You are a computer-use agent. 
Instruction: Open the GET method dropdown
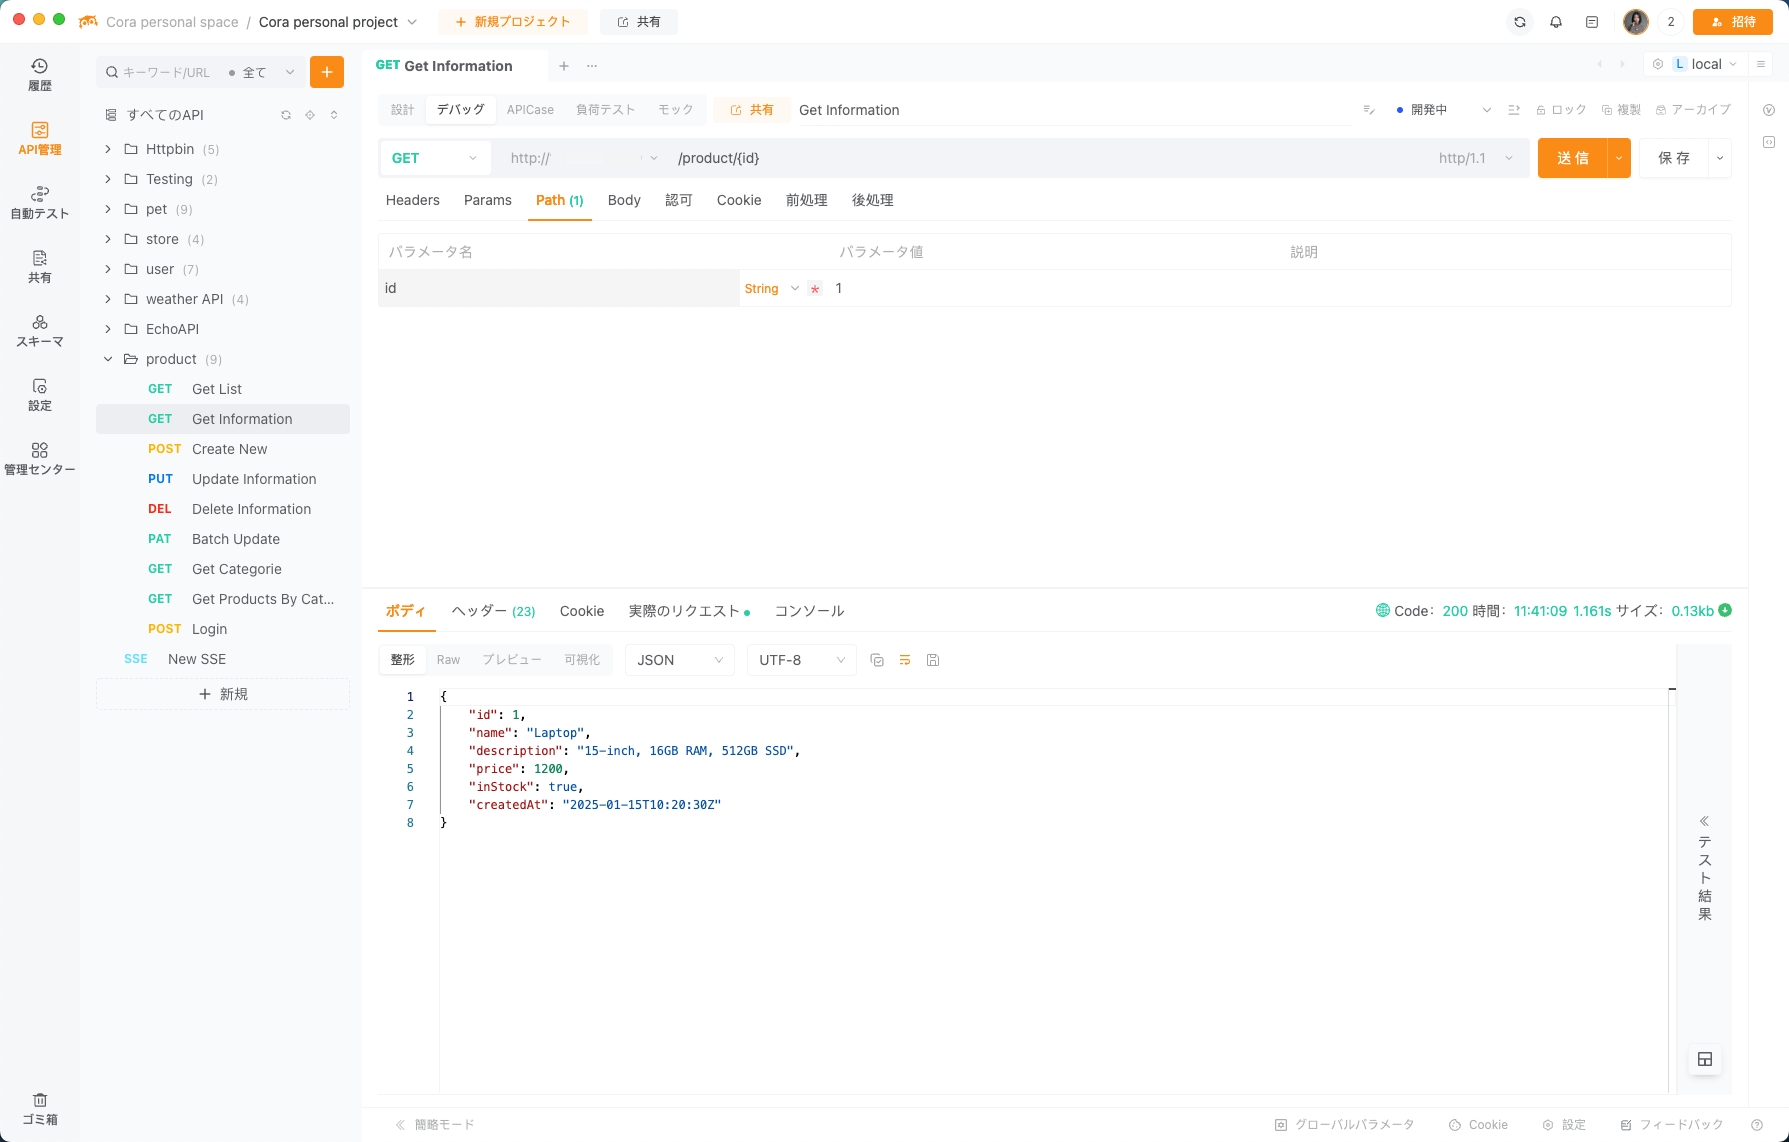tap(435, 158)
